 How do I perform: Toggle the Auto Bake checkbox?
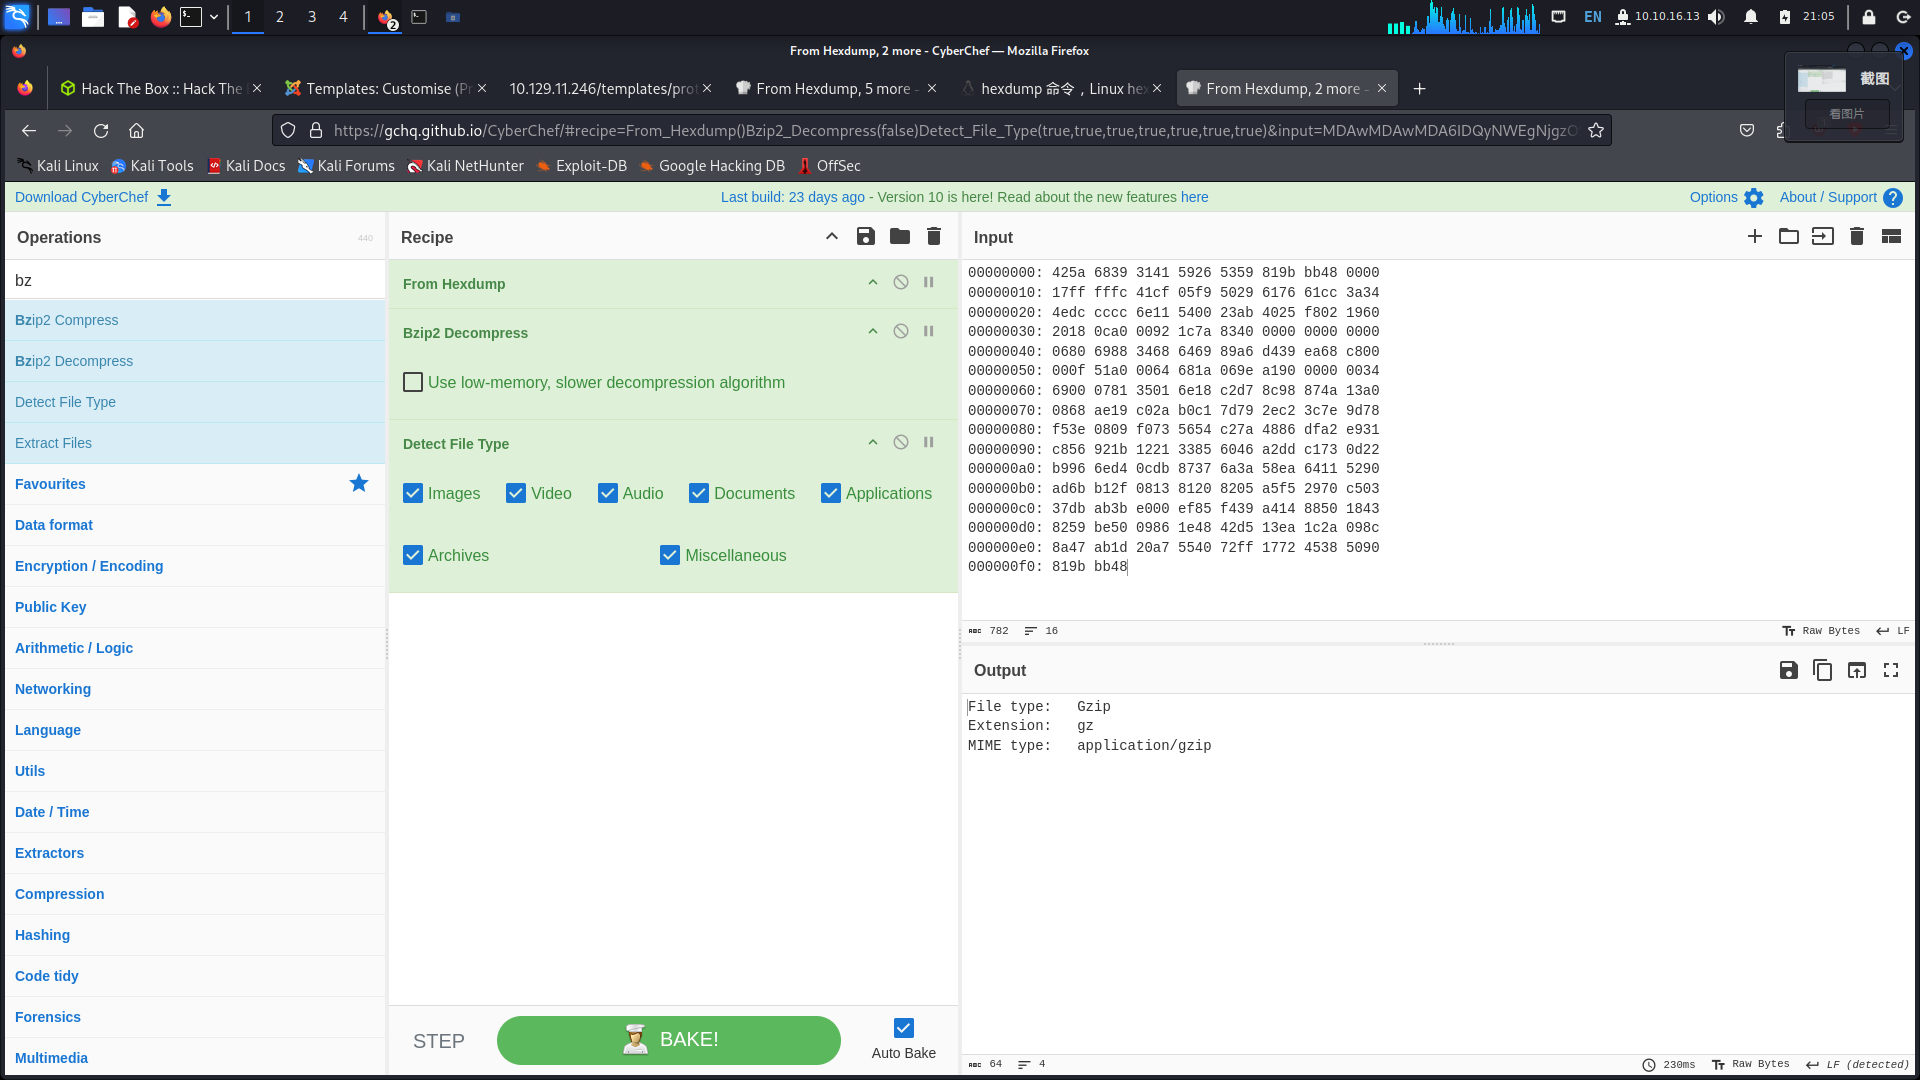904,1028
